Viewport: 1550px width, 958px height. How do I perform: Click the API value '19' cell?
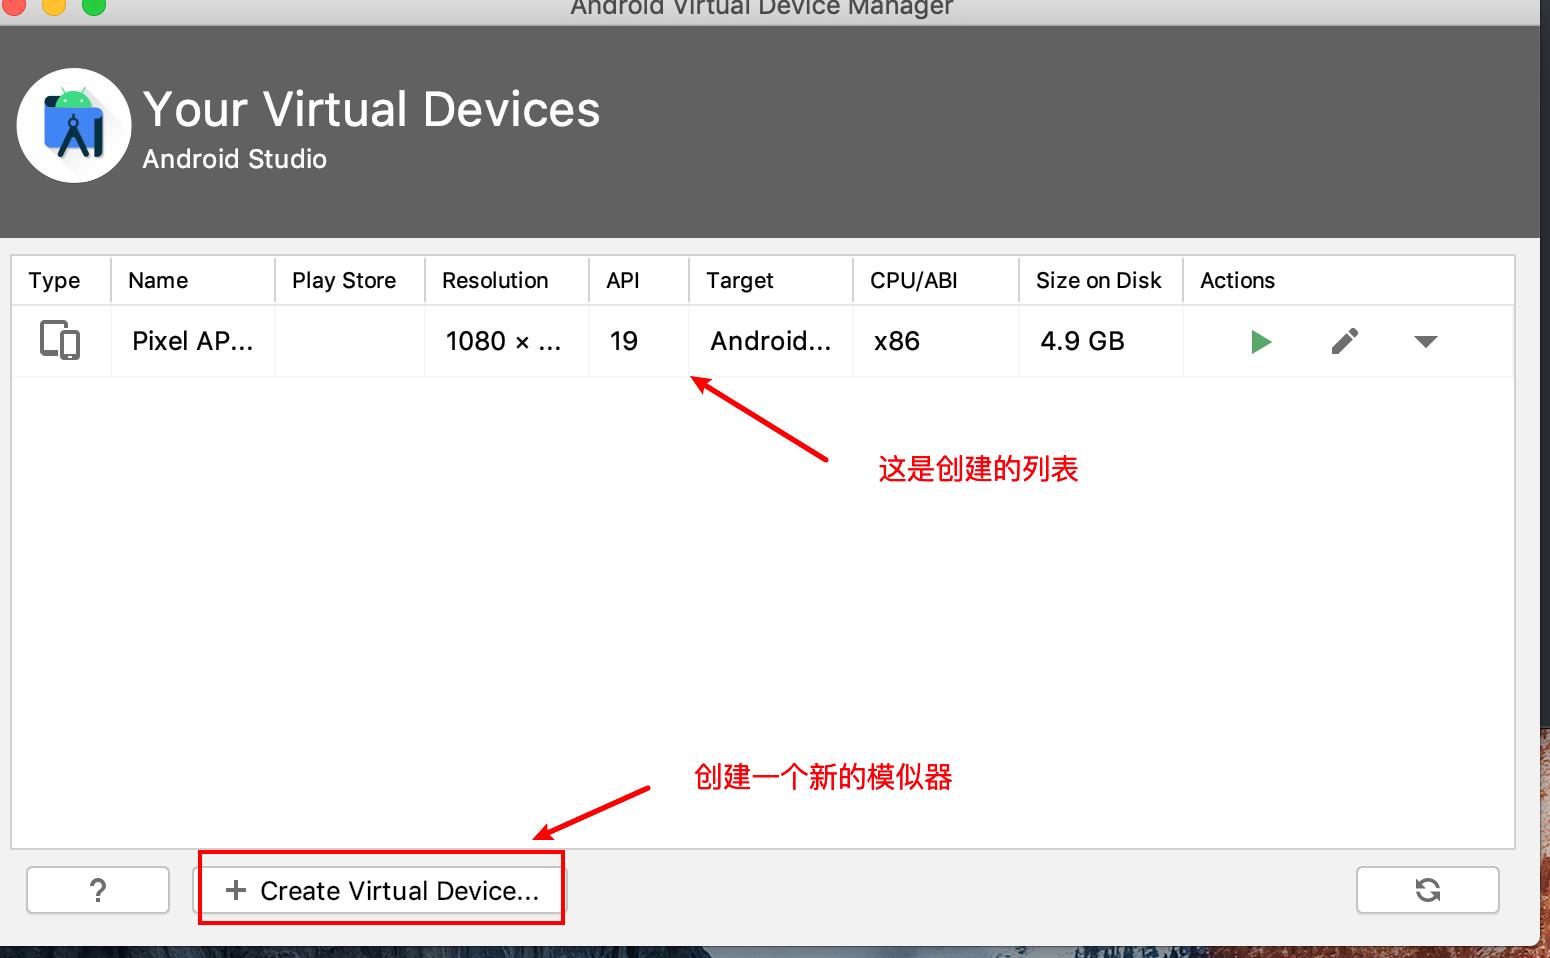(639, 341)
